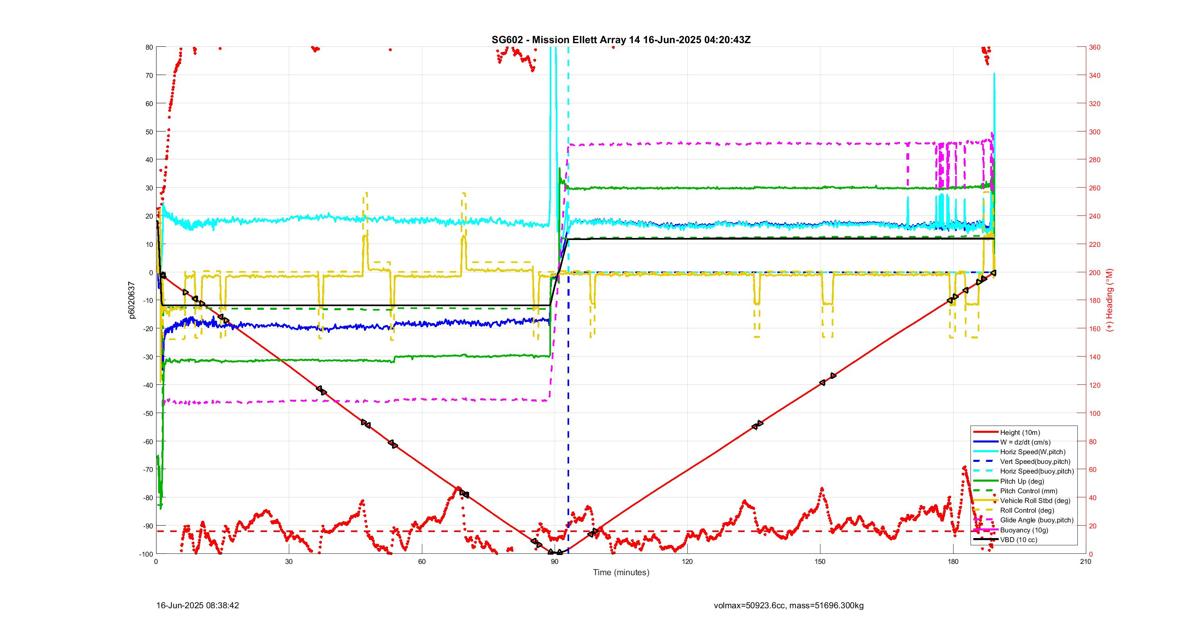The image size is (1200, 622).
Task: Click the black VBD line swatch in legend
Action: [x=986, y=540]
